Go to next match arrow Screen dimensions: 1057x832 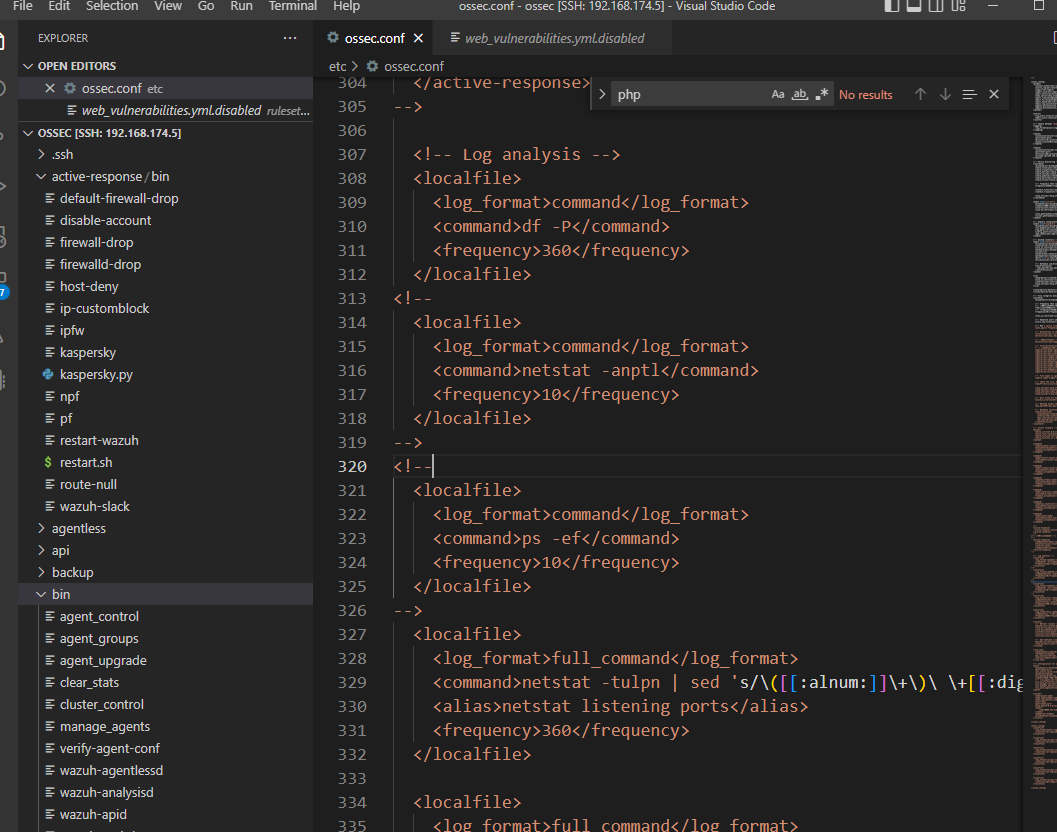click(945, 94)
